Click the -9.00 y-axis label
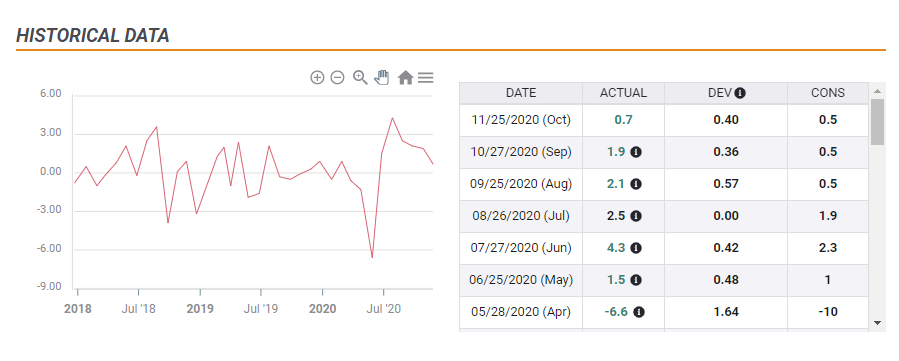Screen dimensions: 899x361 click(49, 287)
